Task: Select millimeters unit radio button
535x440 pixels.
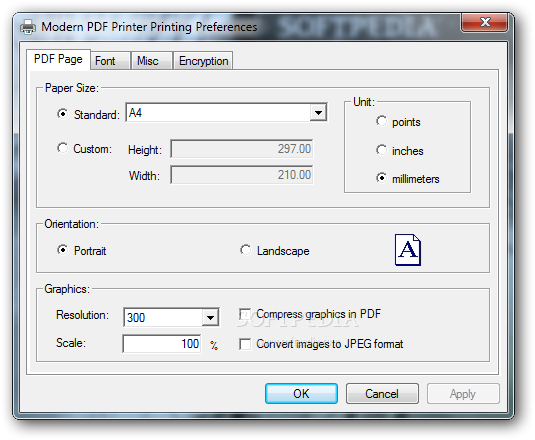Action: coord(381,178)
